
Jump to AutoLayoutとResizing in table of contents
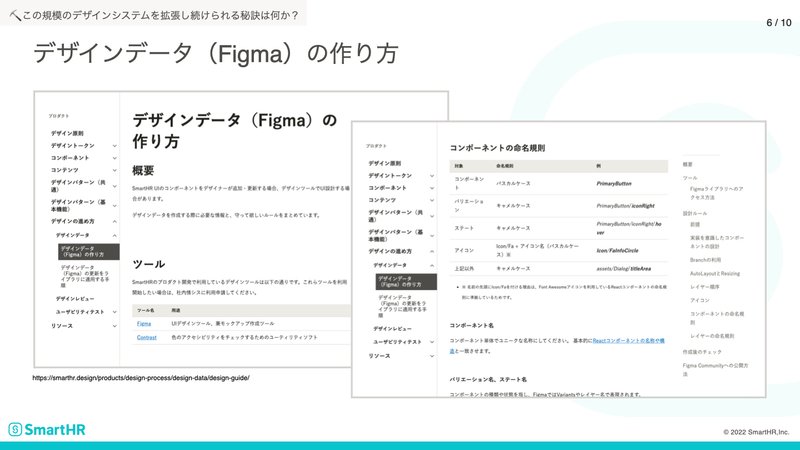[715, 273]
